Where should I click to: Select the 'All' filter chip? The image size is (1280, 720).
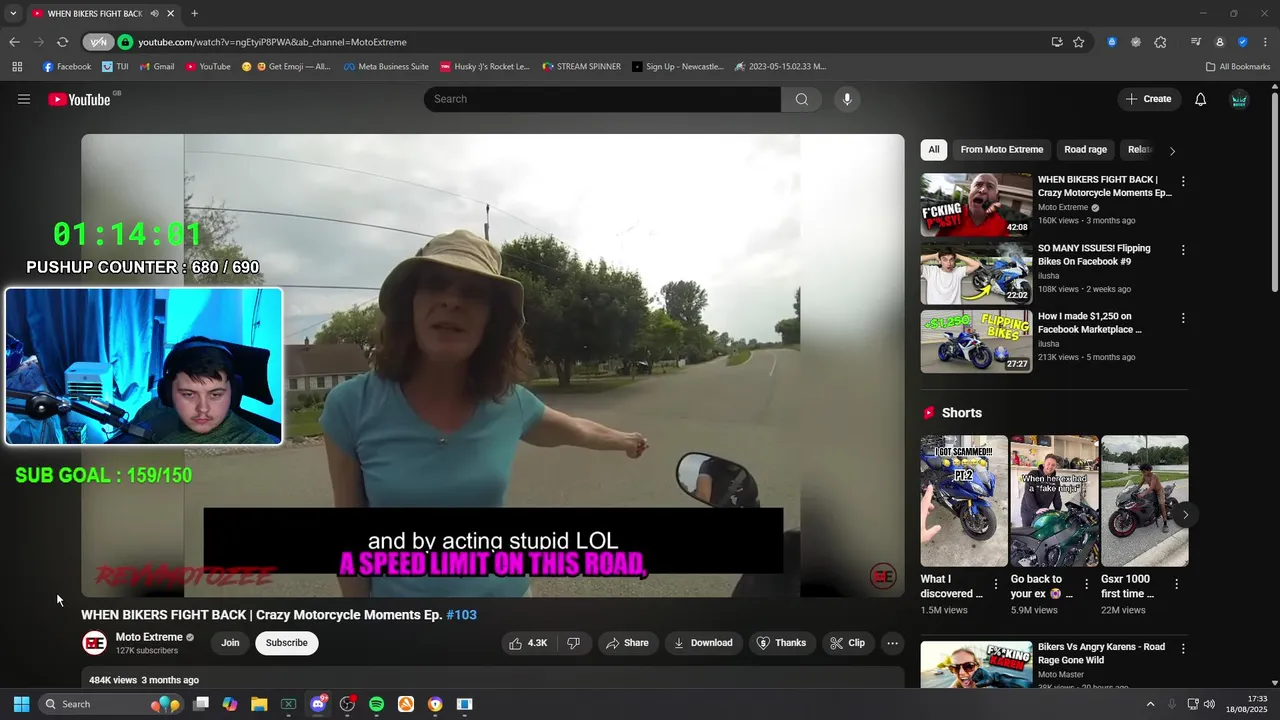coord(933,150)
